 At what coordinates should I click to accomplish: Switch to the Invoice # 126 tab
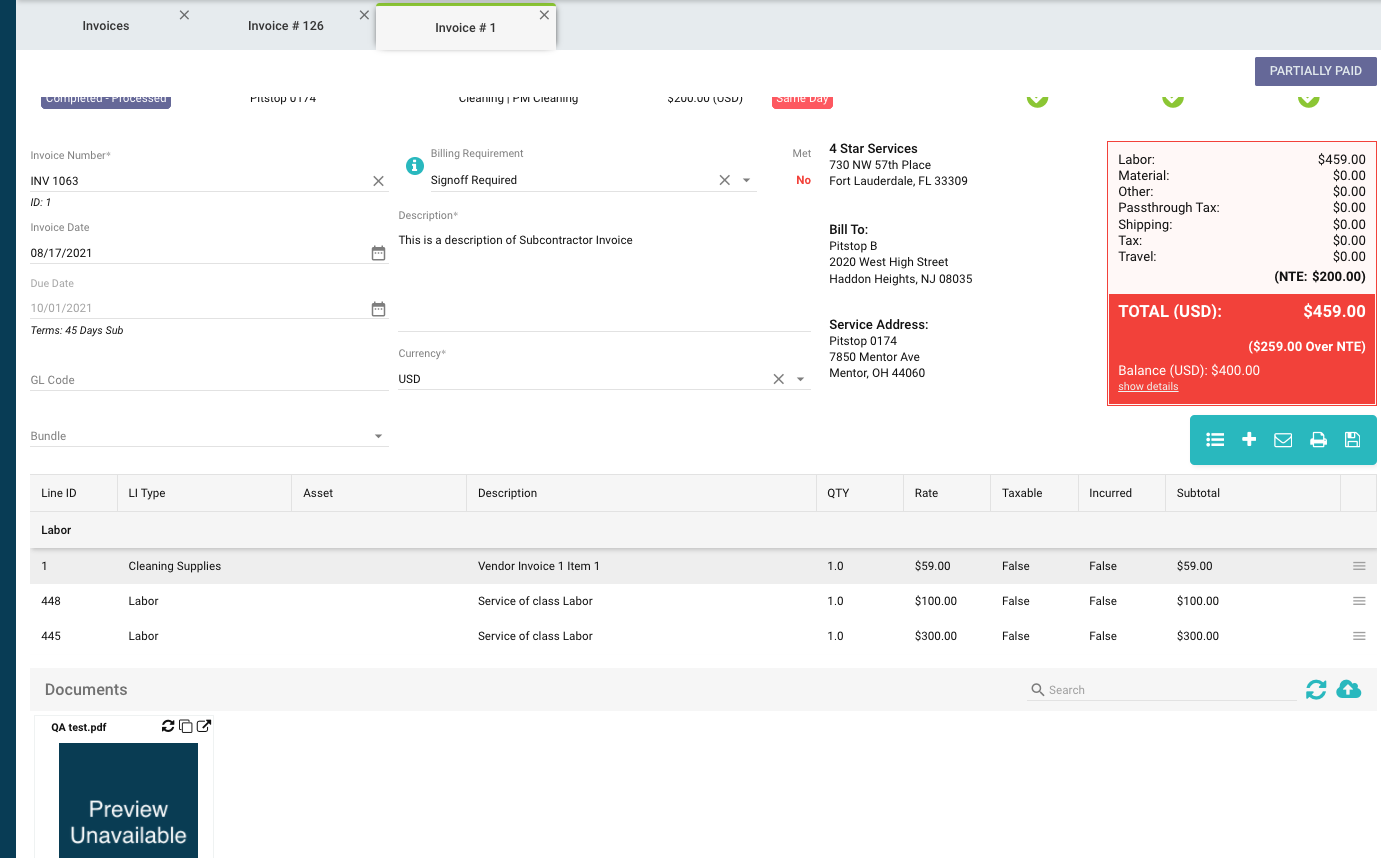pyautogui.click(x=286, y=26)
